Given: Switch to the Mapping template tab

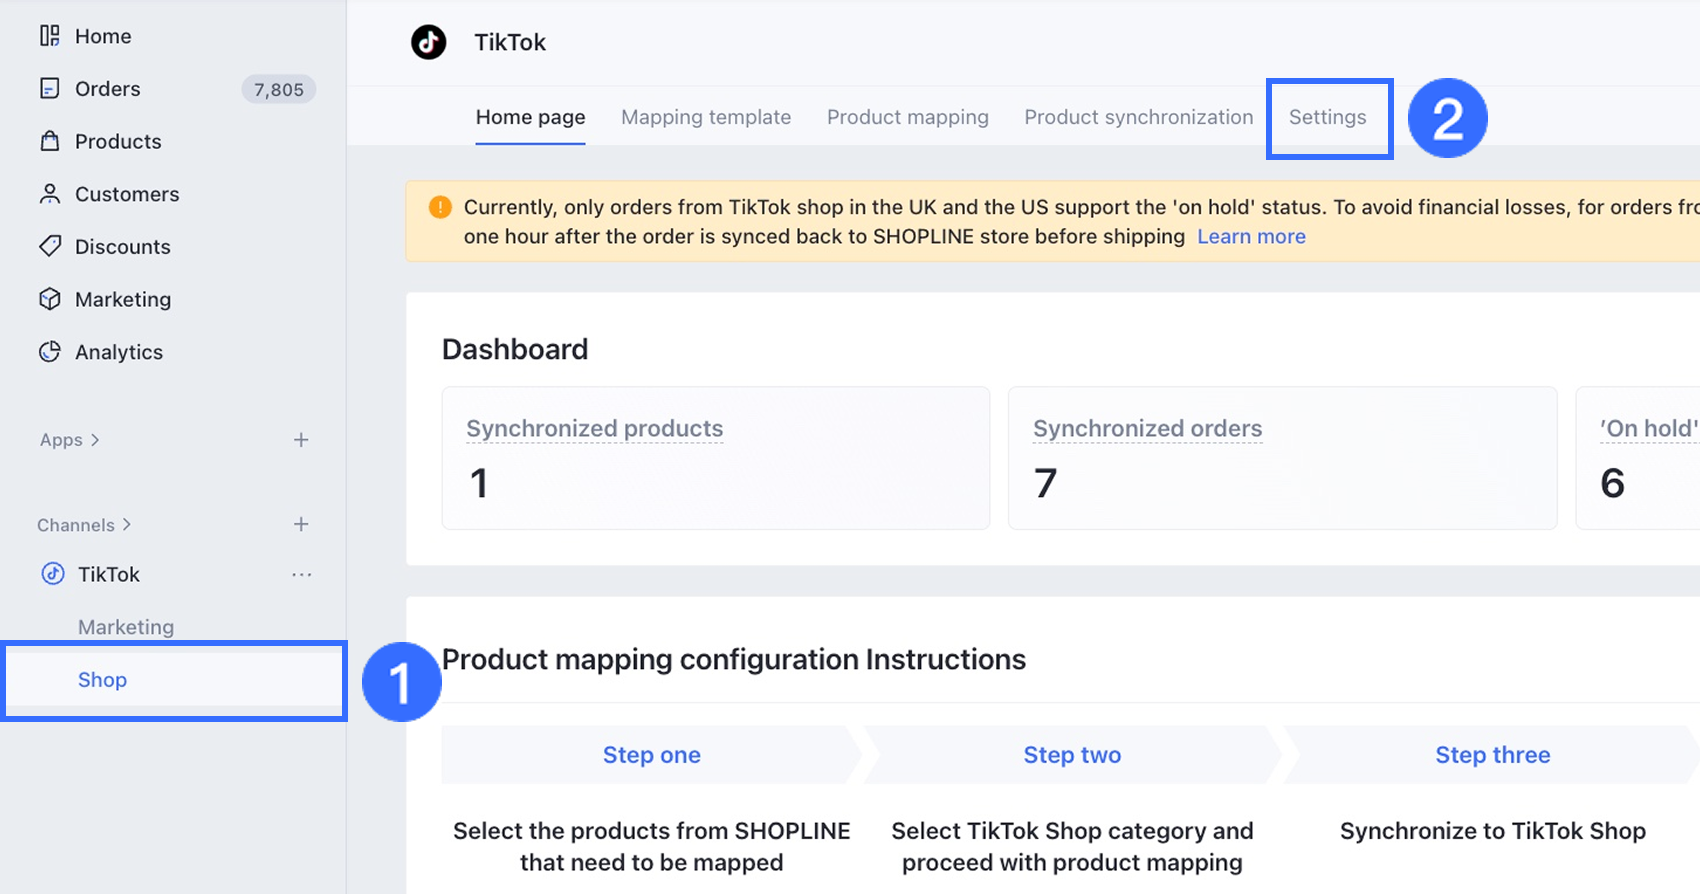Looking at the screenshot, I should [x=706, y=117].
